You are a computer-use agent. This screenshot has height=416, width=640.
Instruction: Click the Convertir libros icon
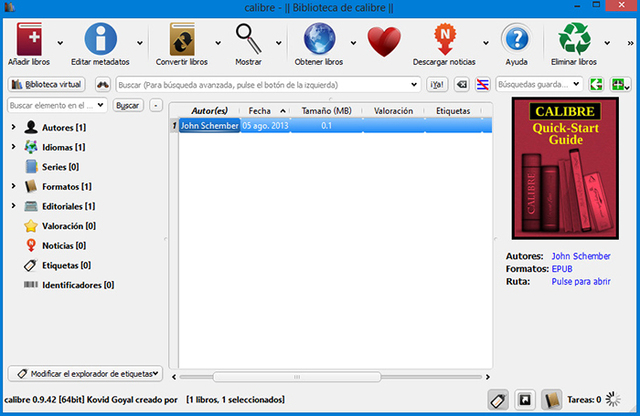[x=182, y=39]
